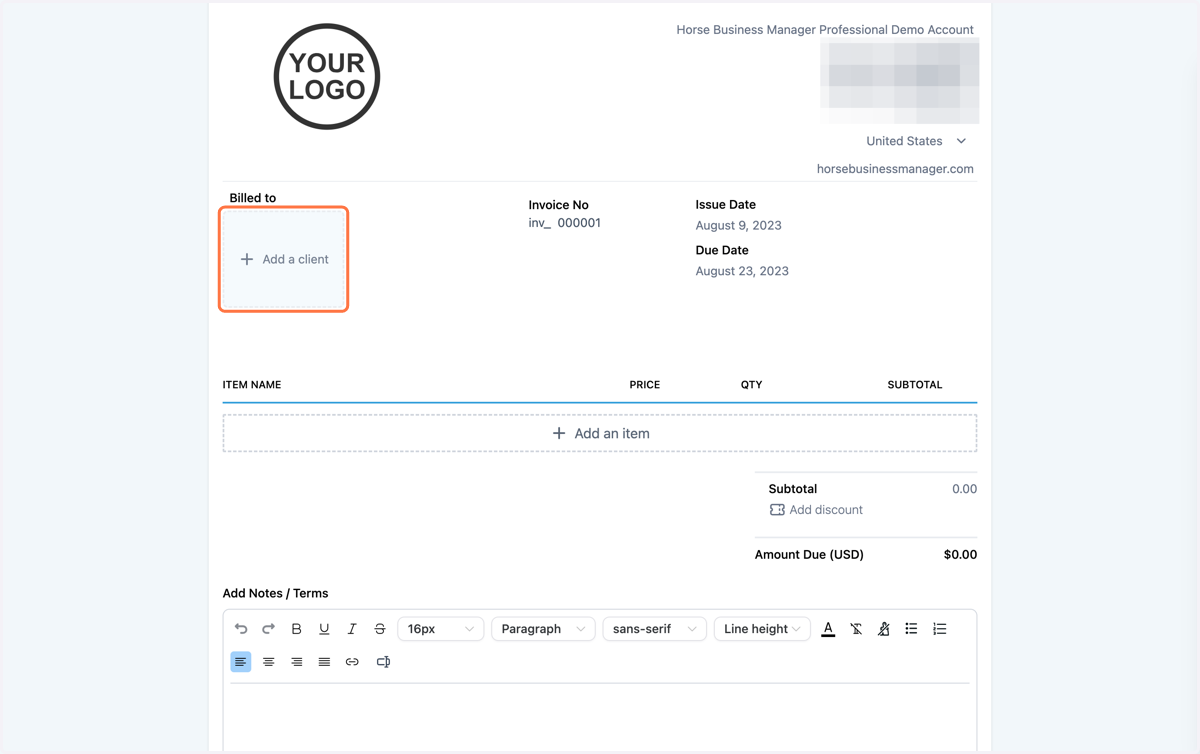Image resolution: width=1200 pixels, height=754 pixels.
Task: Click the plus icon in Add an item
Action: click(x=559, y=434)
